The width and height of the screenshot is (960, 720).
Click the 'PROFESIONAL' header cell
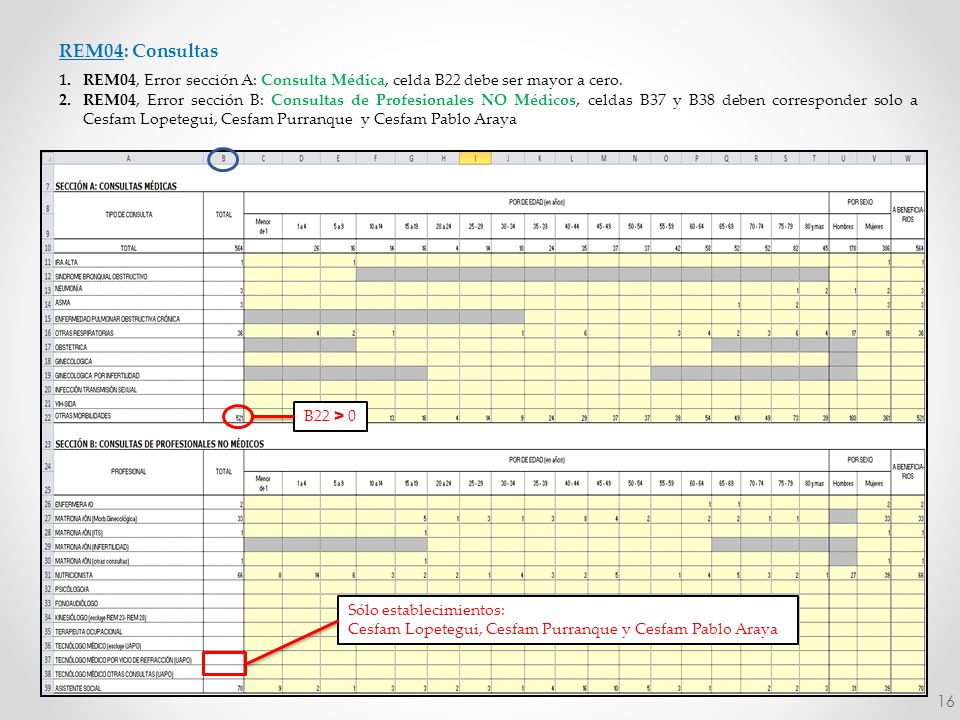(129, 471)
